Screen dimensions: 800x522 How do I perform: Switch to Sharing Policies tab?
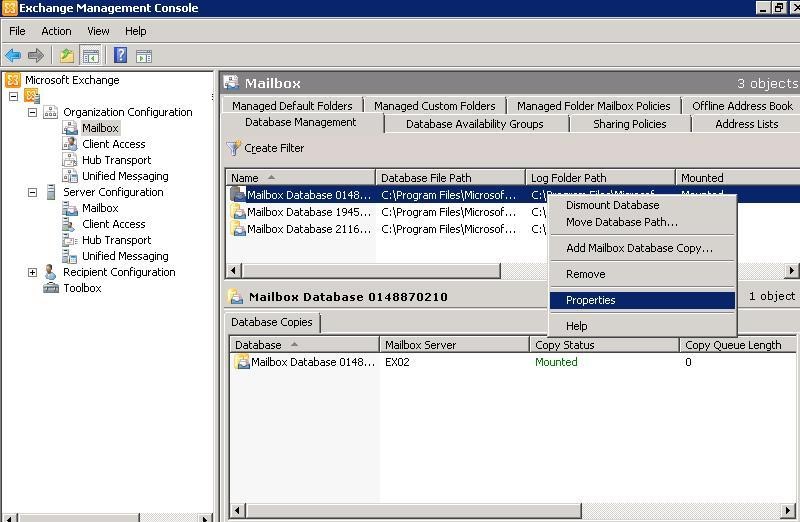(630, 124)
